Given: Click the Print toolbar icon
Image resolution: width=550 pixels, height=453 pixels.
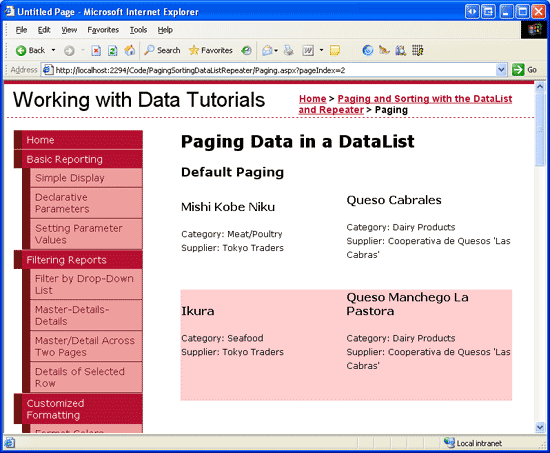Looking at the screenshot, I should pos(289,51).
